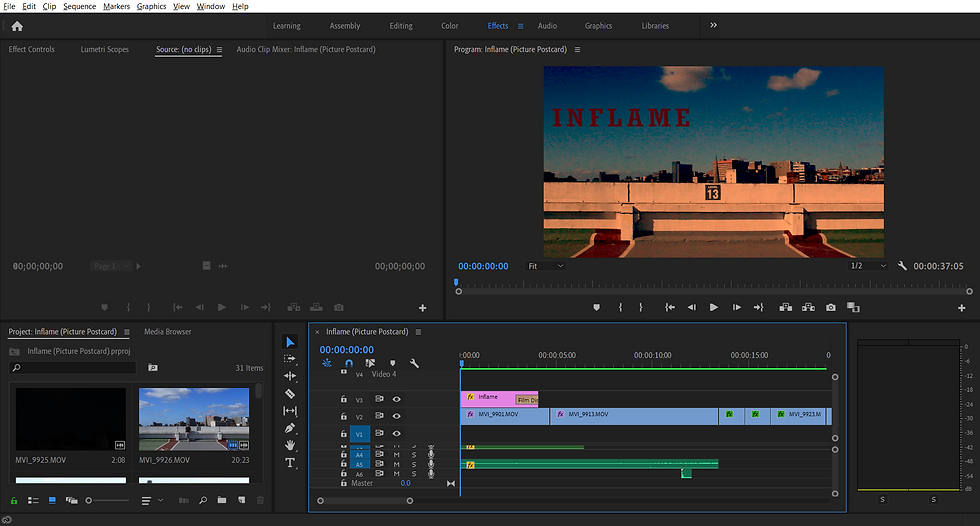
Task: Click New Item icon in Project panel
Action: tap(241, 500)
